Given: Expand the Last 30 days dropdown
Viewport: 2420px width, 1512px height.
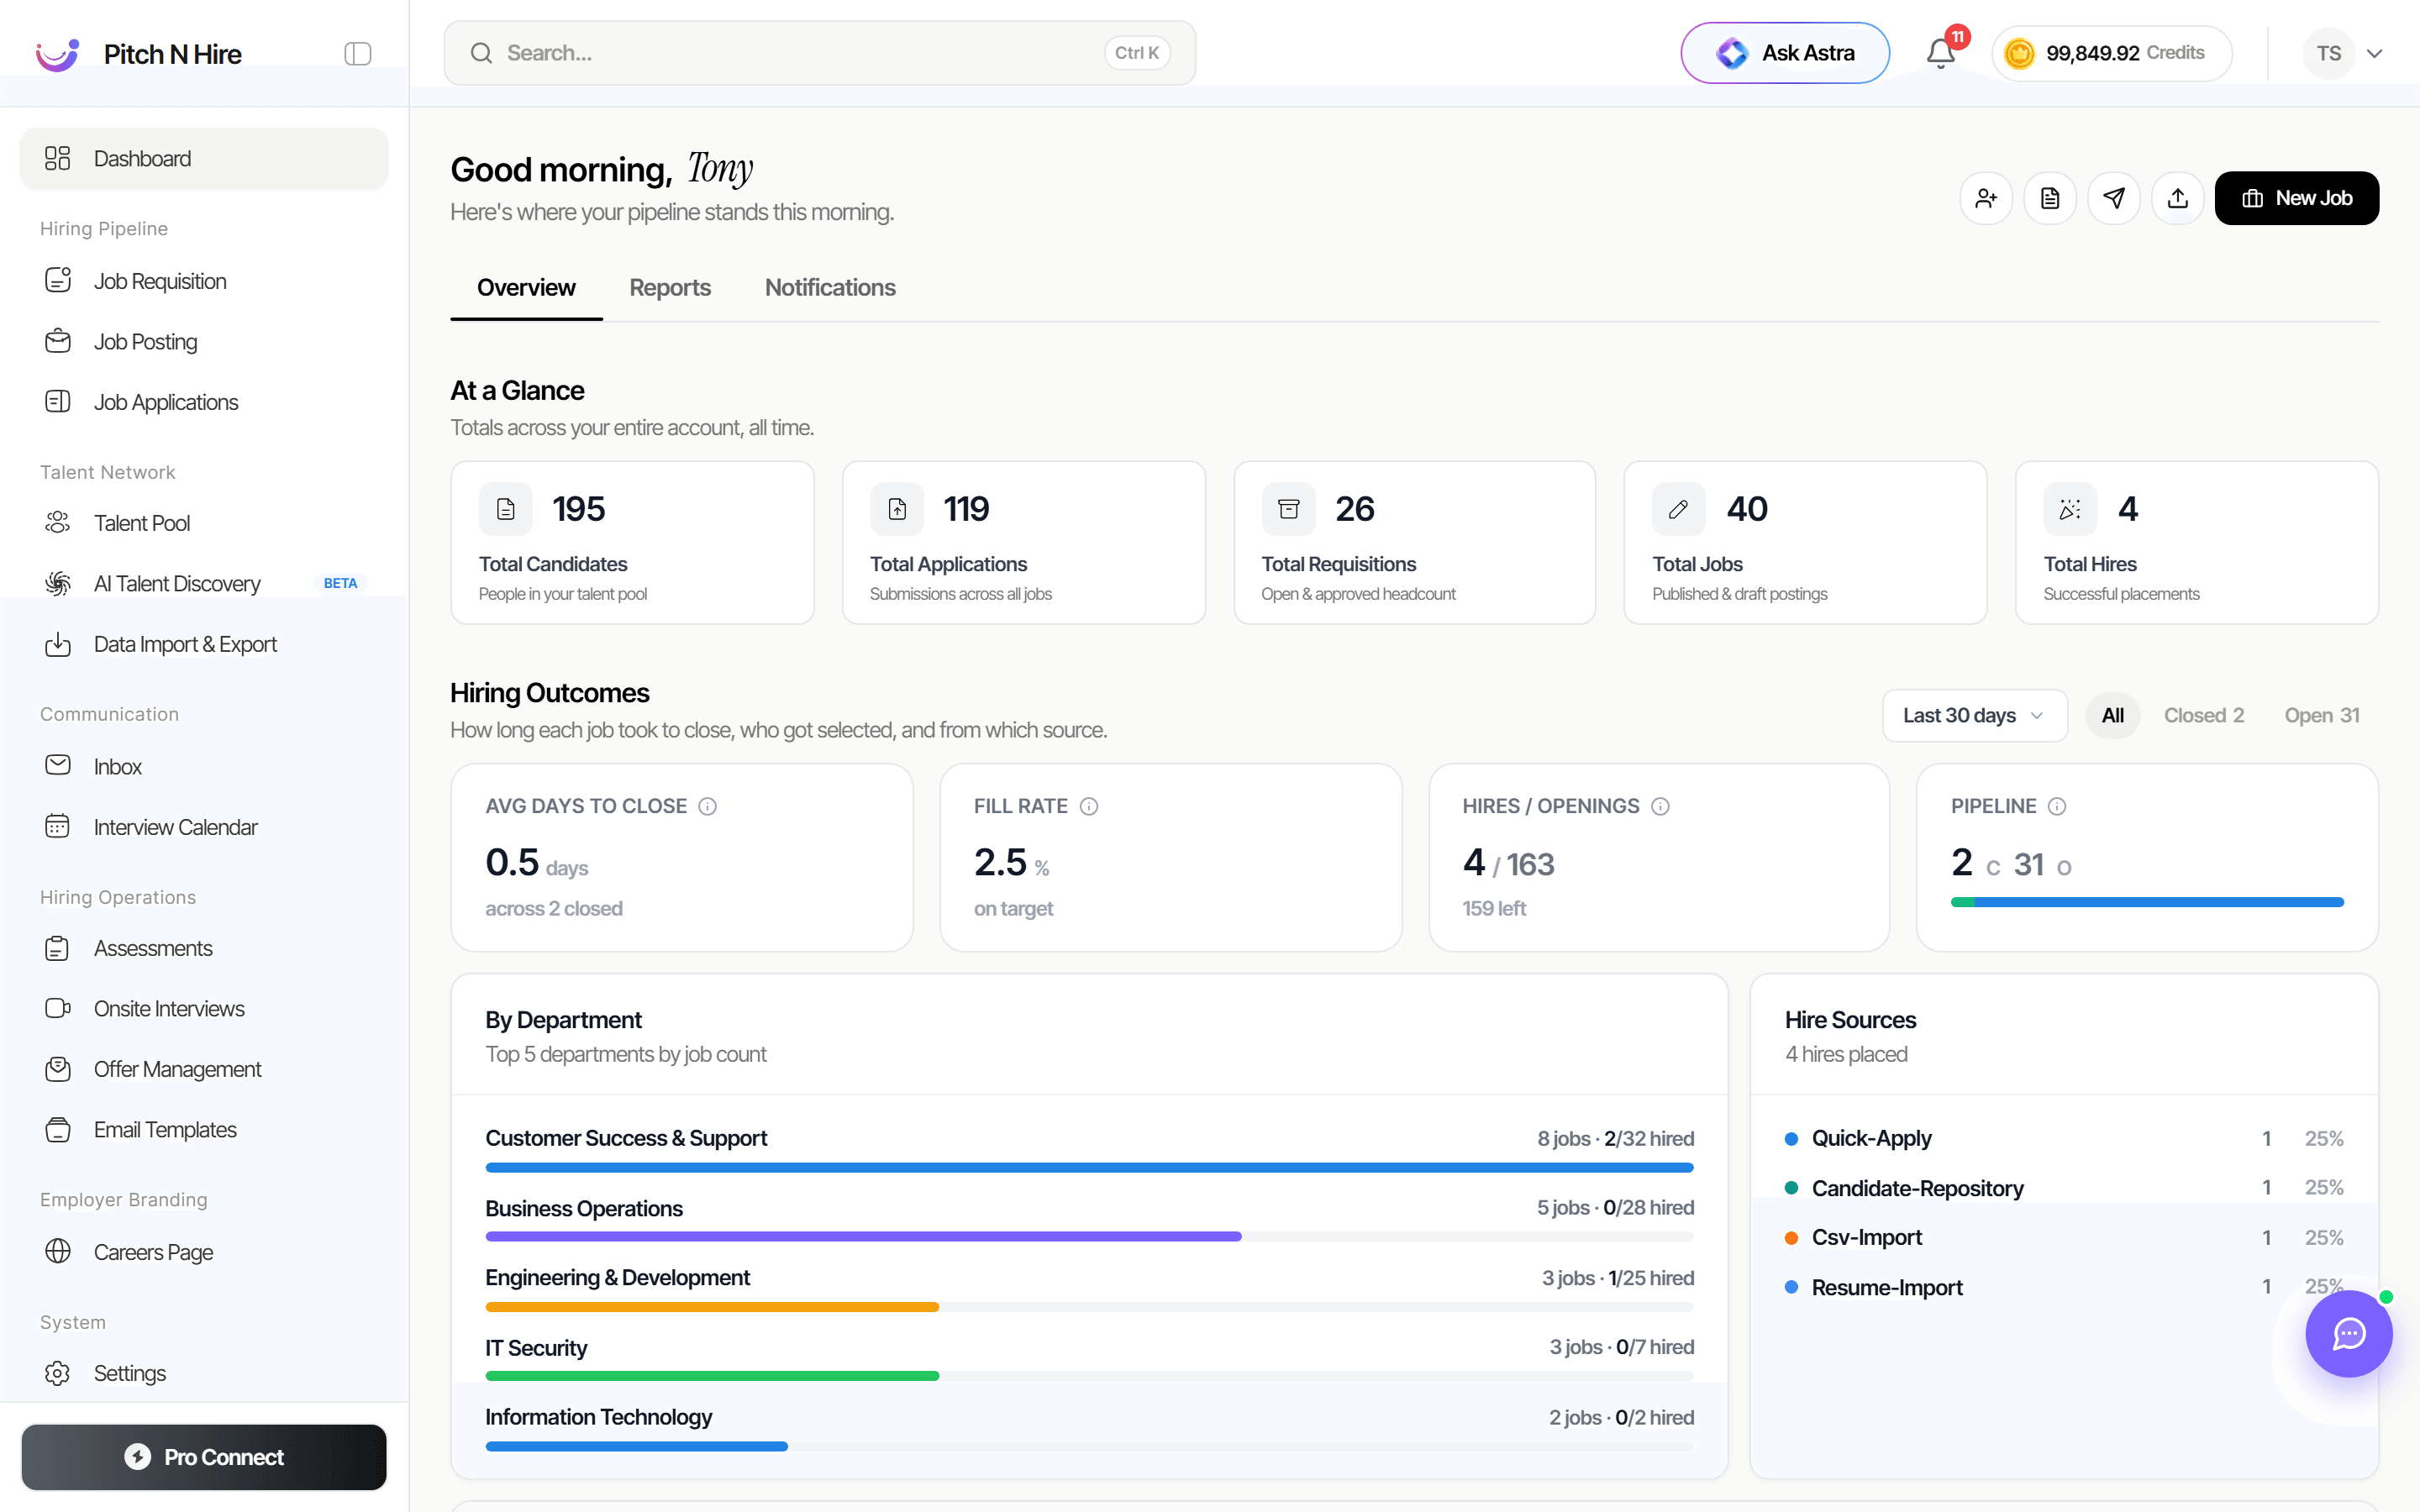Looking at the screenshot, I should pos(1974,715).
